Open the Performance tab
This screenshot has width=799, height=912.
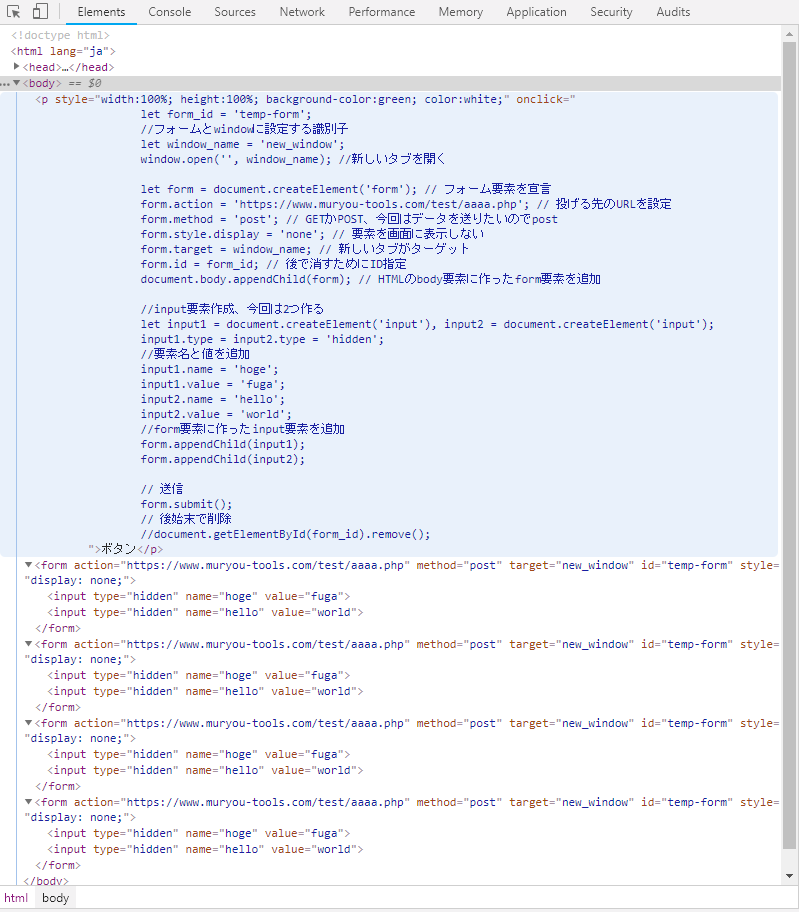point(381,12)
